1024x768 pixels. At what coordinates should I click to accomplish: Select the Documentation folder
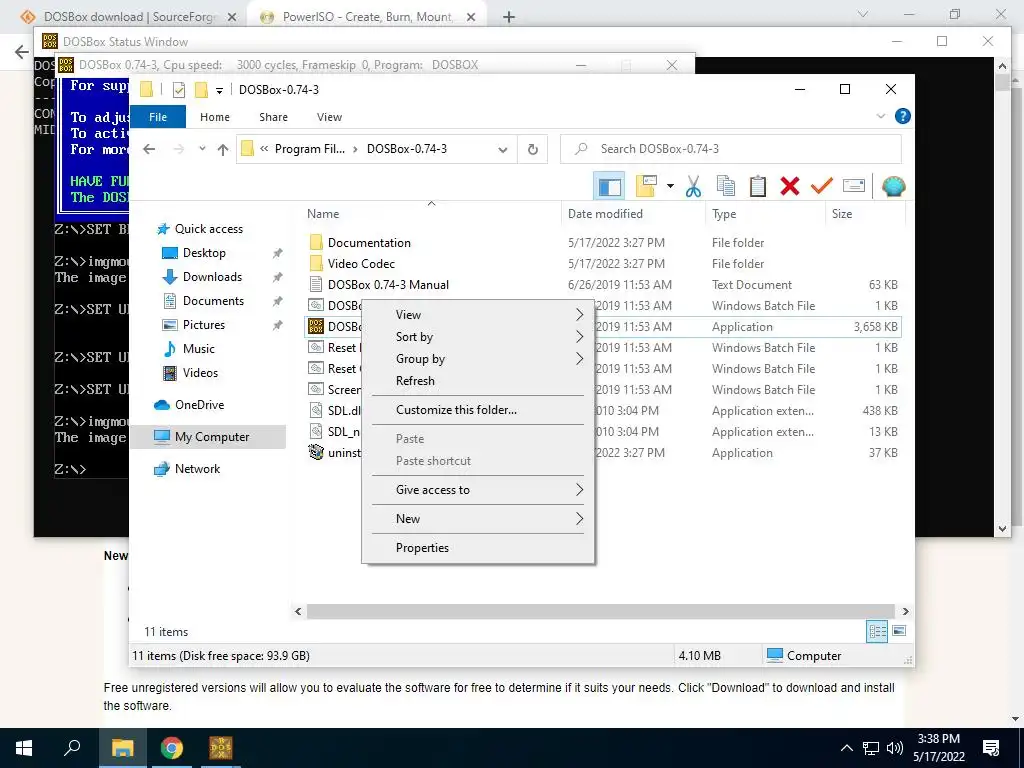pos(369,243)
